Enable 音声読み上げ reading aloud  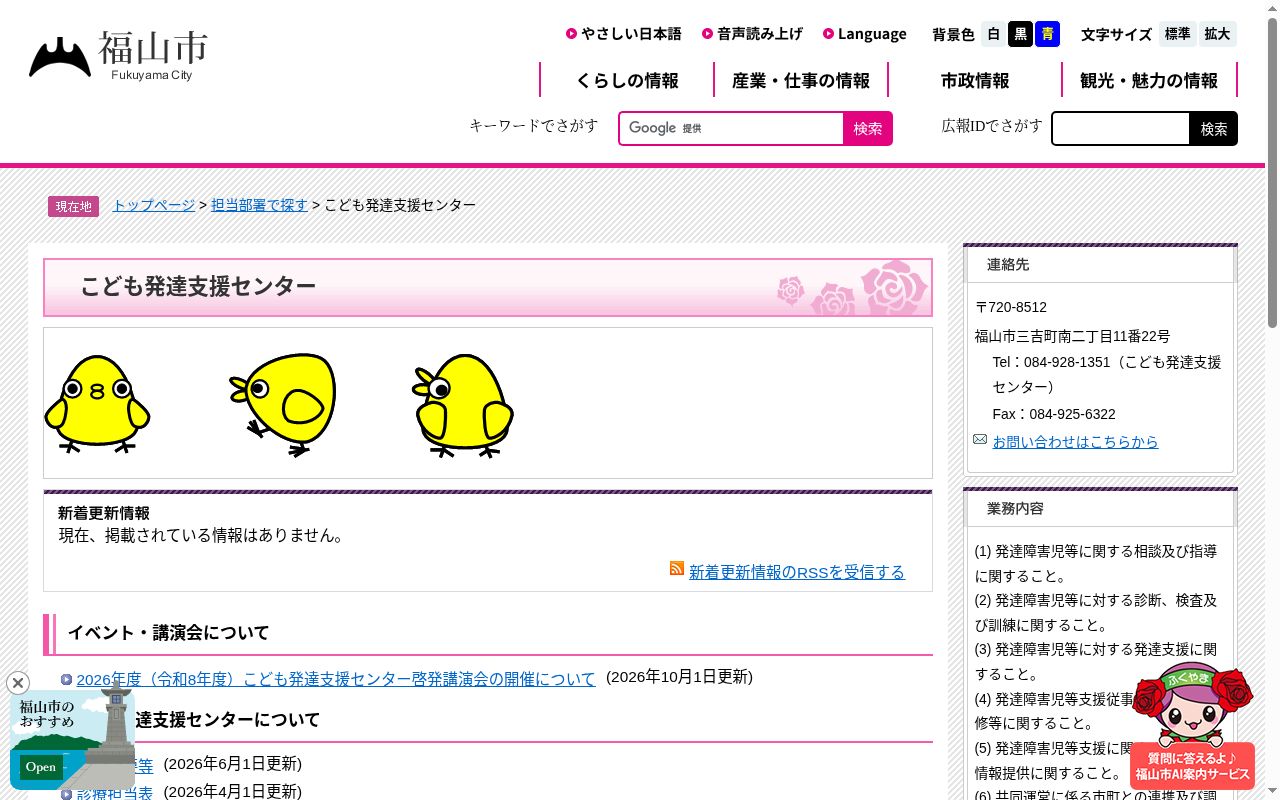[752, 34]
